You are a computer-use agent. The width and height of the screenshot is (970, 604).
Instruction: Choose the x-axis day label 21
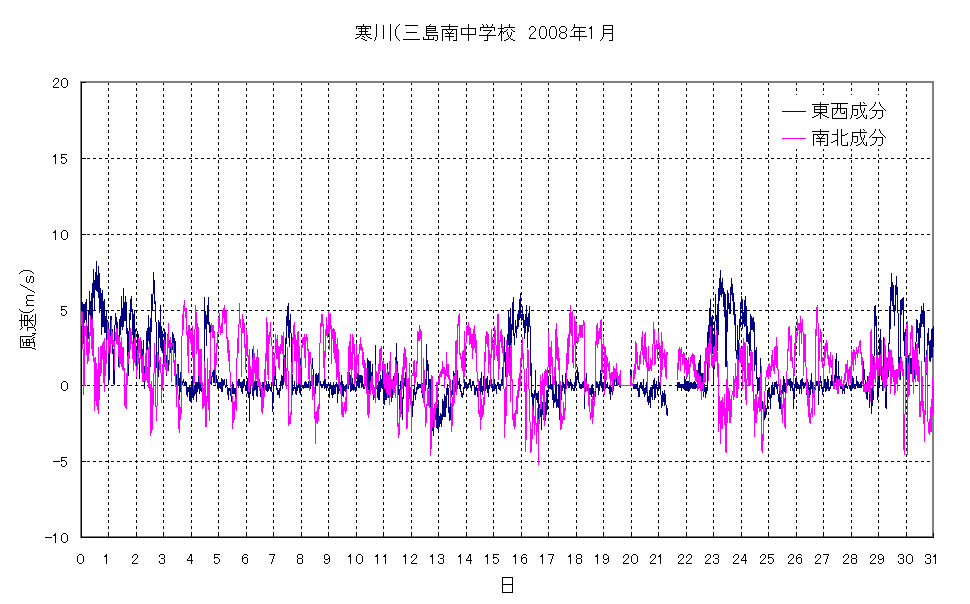[656, 559]
